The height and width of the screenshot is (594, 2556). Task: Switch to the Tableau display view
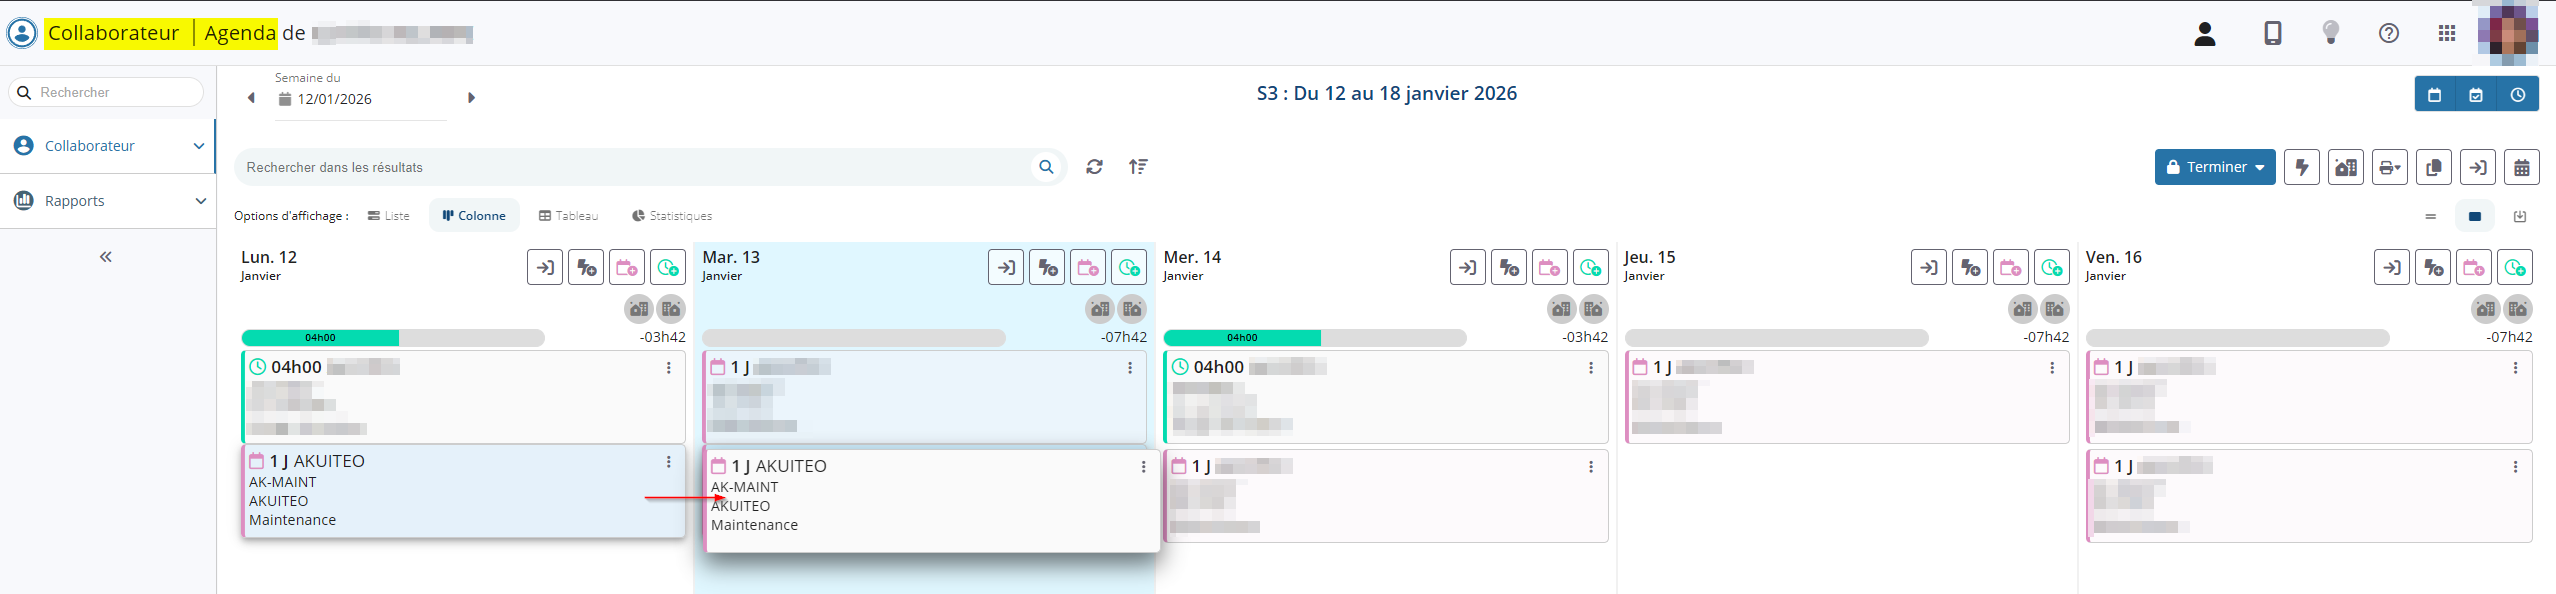click(x=568, y=216)
